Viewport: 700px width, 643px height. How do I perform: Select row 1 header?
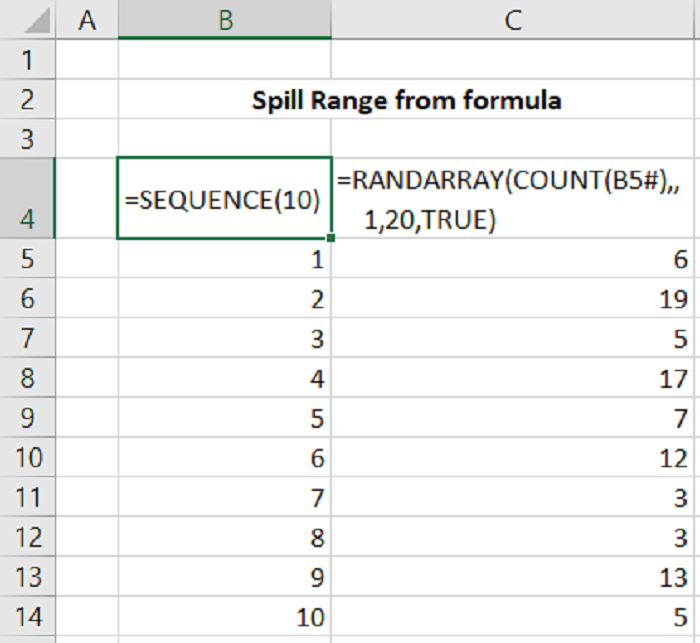pos(28,59)
